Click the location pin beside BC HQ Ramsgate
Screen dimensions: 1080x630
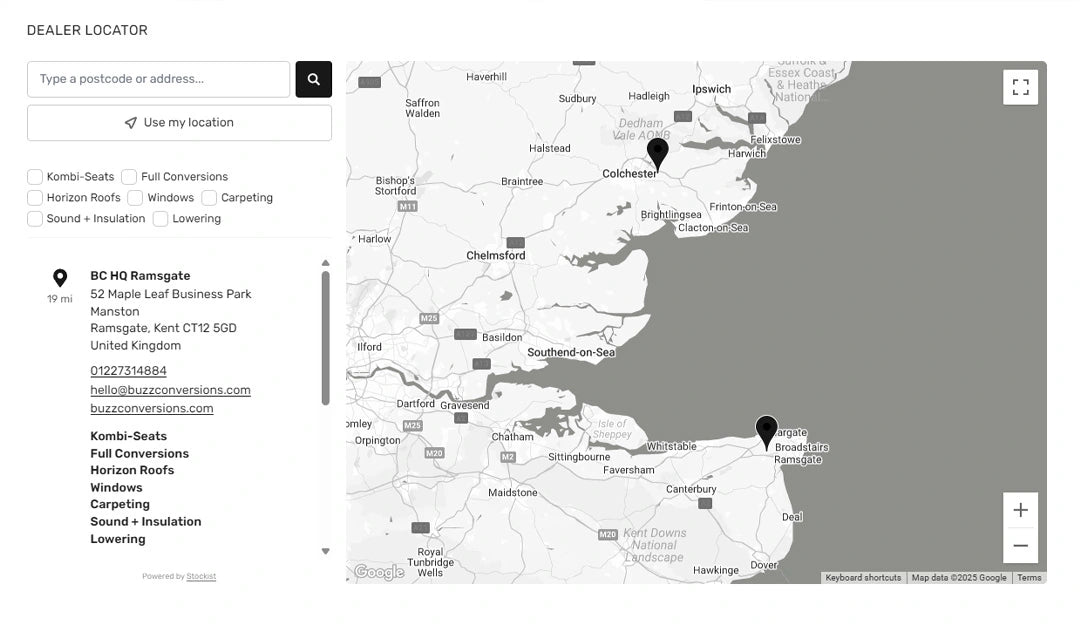coord(60,277)
